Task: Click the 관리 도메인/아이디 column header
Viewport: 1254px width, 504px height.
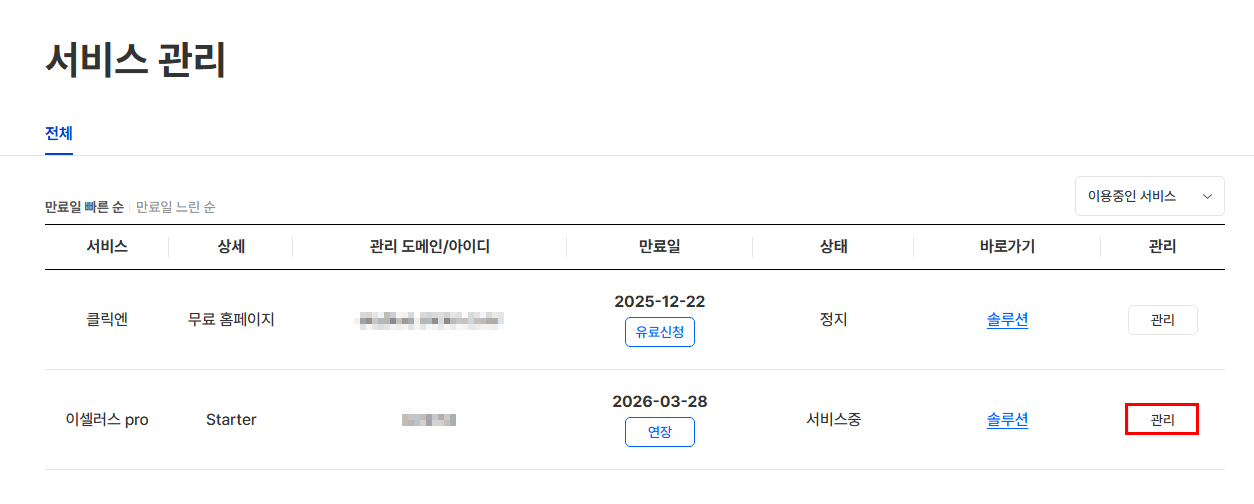Action: [430, 247]
